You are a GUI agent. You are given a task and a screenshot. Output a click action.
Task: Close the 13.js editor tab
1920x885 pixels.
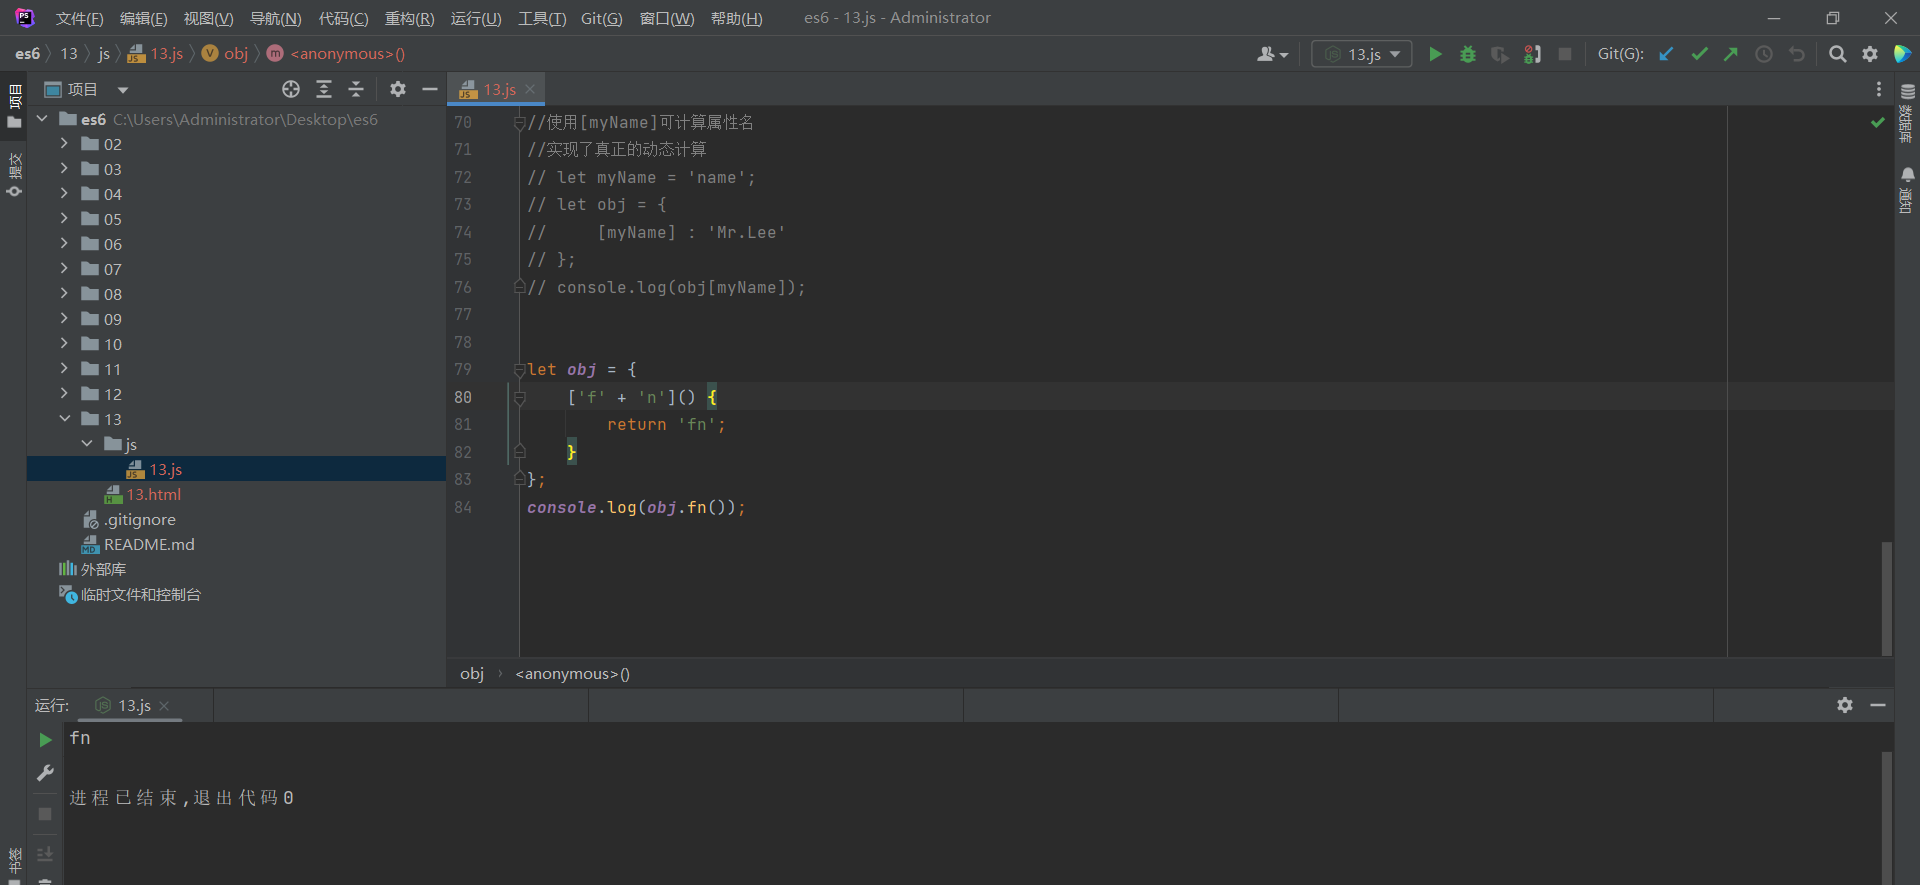(530, 89)
